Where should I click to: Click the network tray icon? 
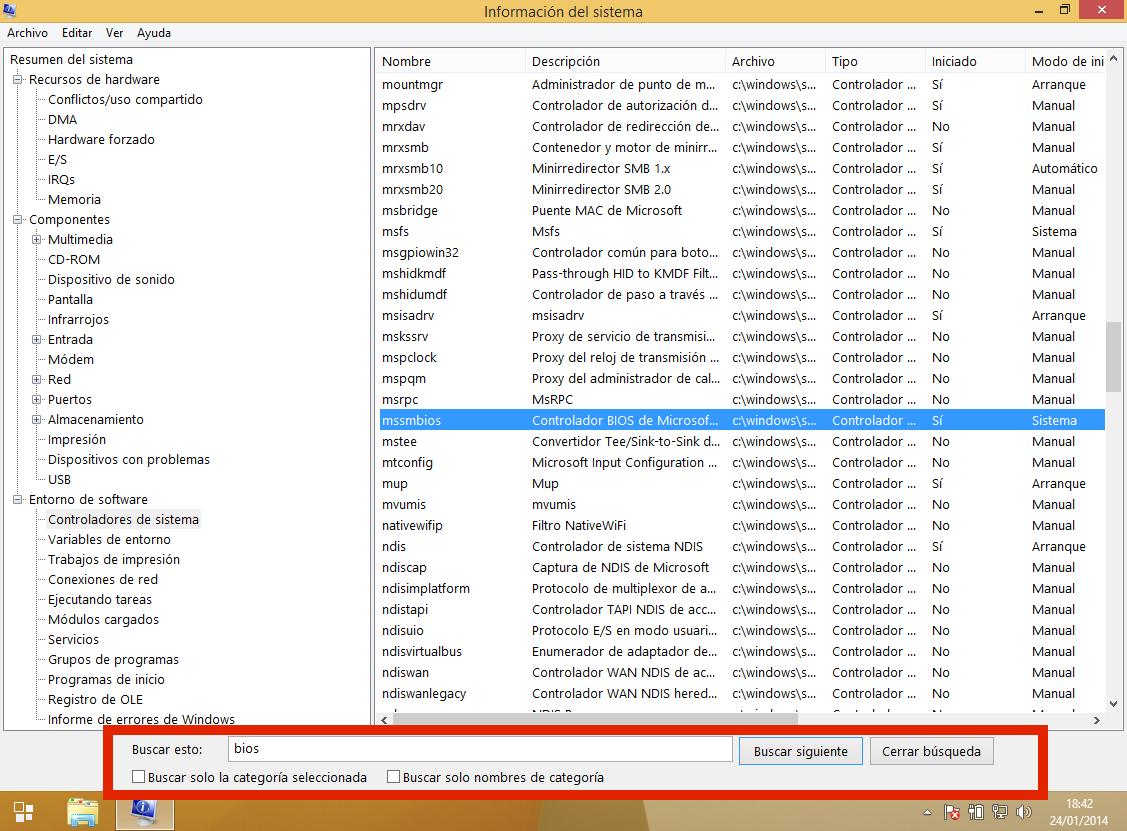(999, 812)
